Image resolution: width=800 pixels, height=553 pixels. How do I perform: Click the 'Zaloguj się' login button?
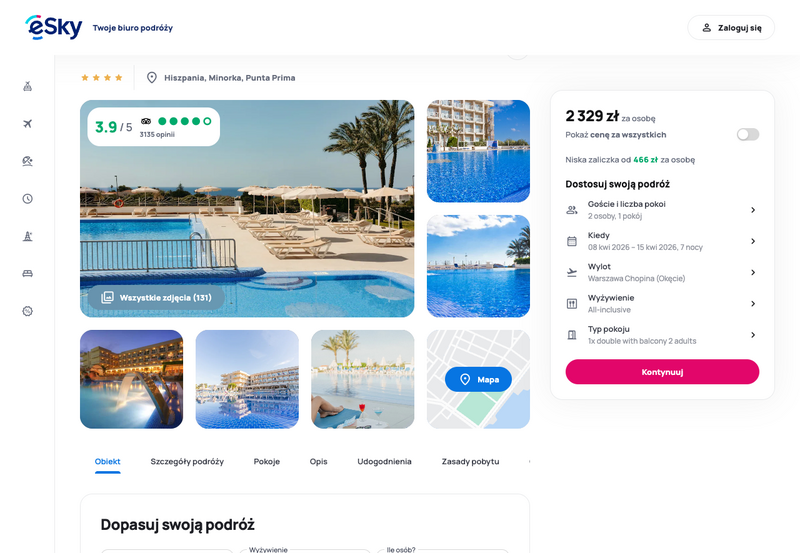click(x=731, y=28)
